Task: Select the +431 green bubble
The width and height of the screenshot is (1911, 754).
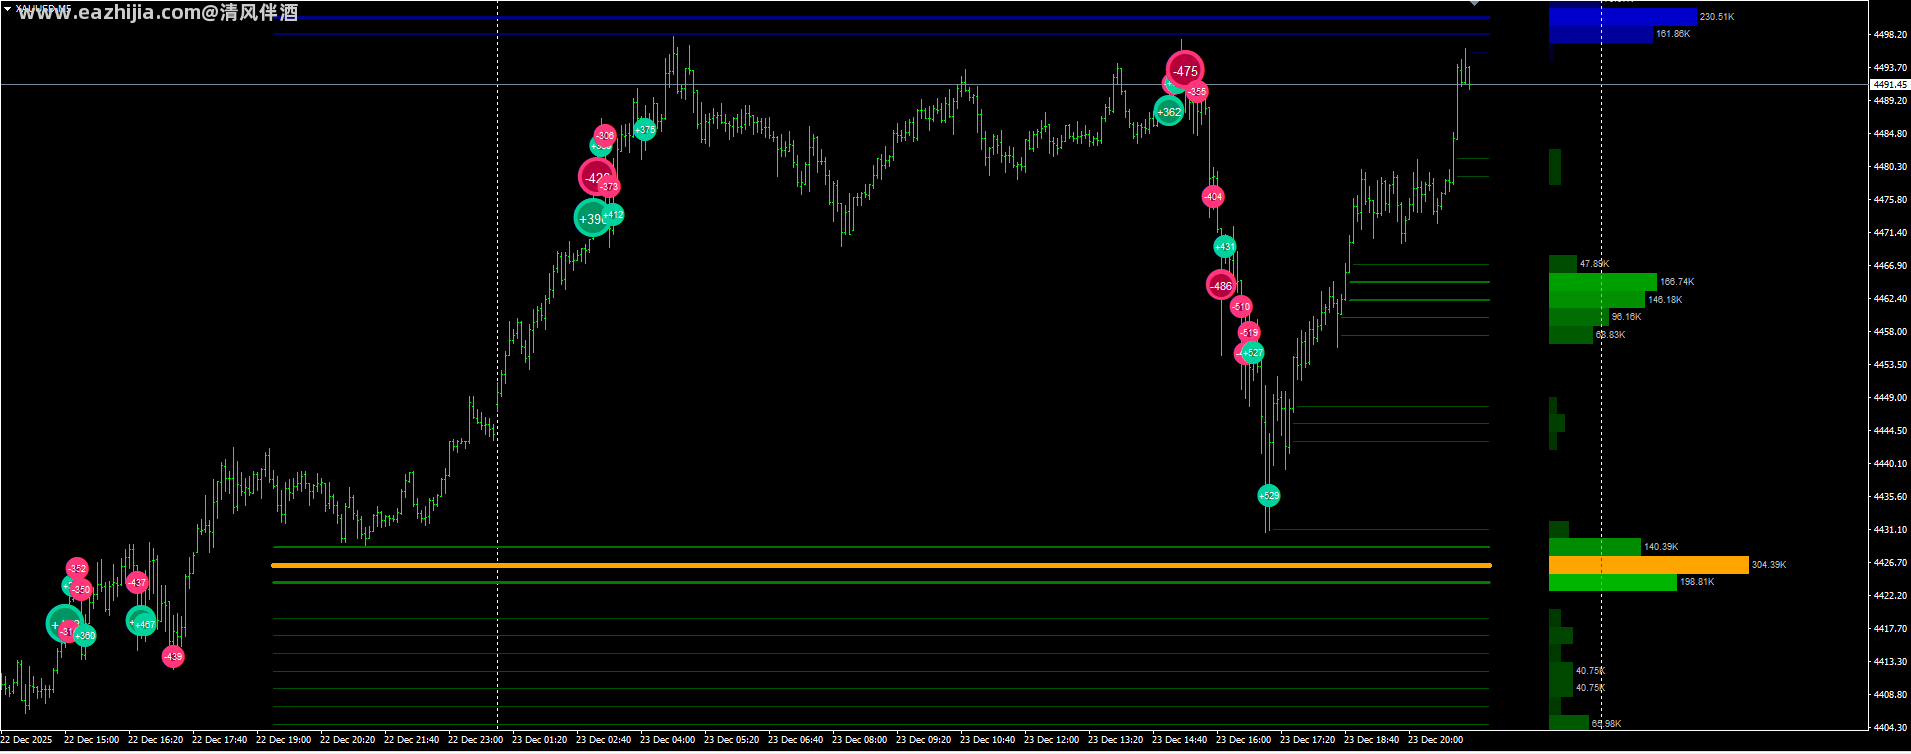Action: point(1225,246)
